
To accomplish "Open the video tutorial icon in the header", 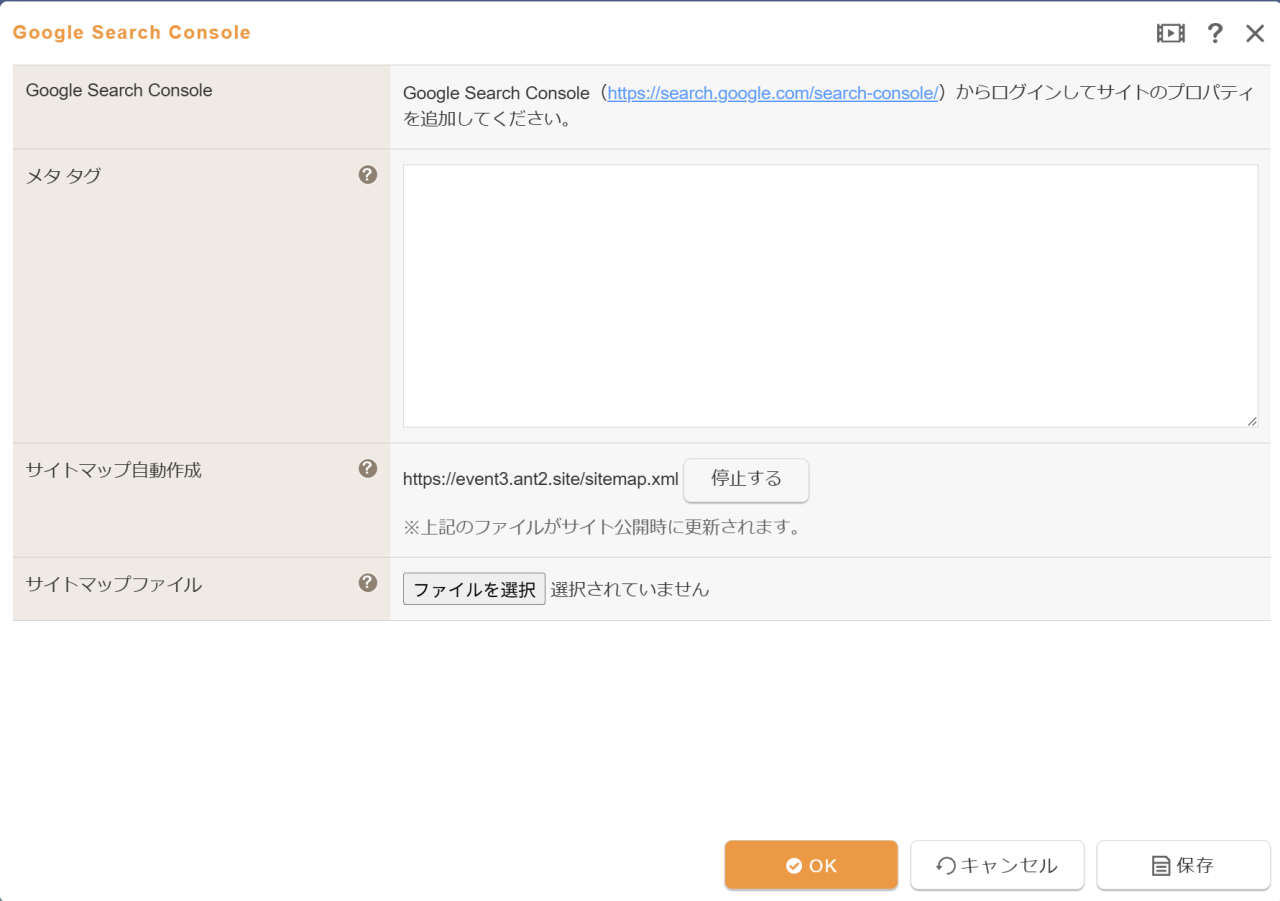I will pos(1169,33).
